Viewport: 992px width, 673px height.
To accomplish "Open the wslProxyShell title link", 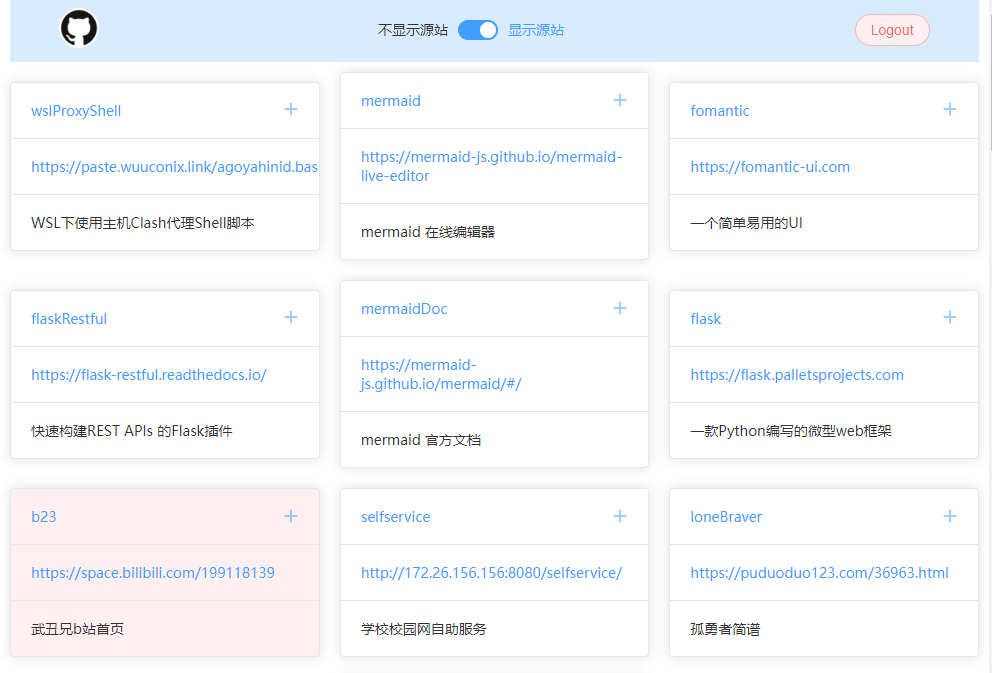I will (76, 111).
